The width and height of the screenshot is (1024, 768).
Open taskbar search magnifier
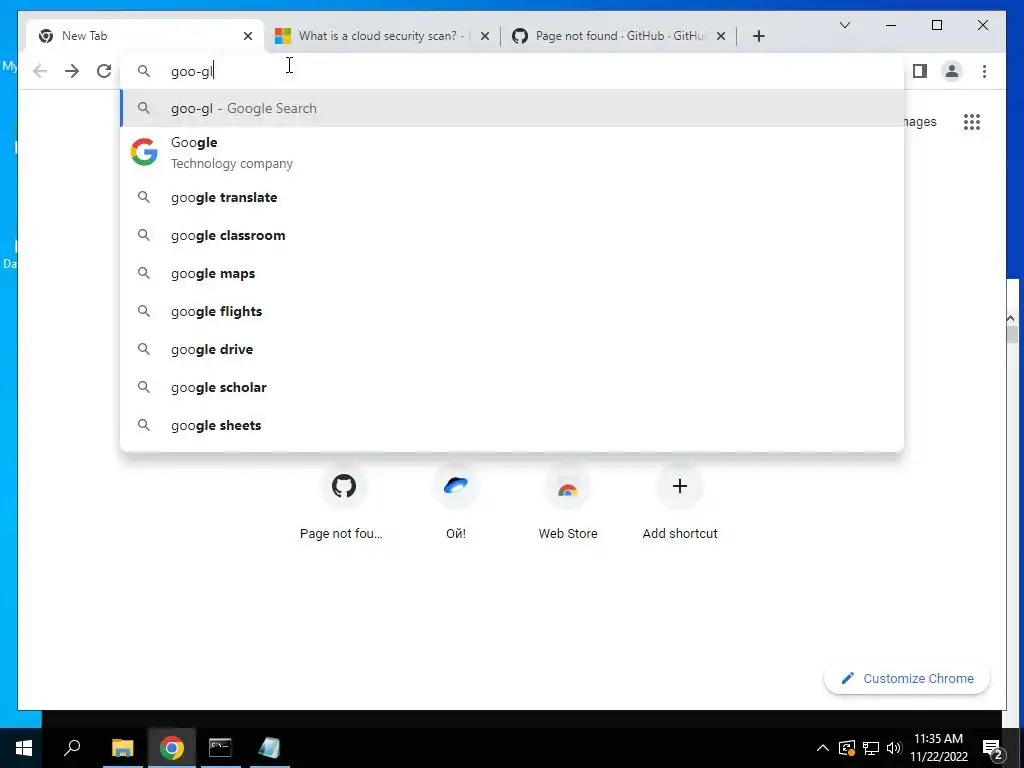click(72, 748)
